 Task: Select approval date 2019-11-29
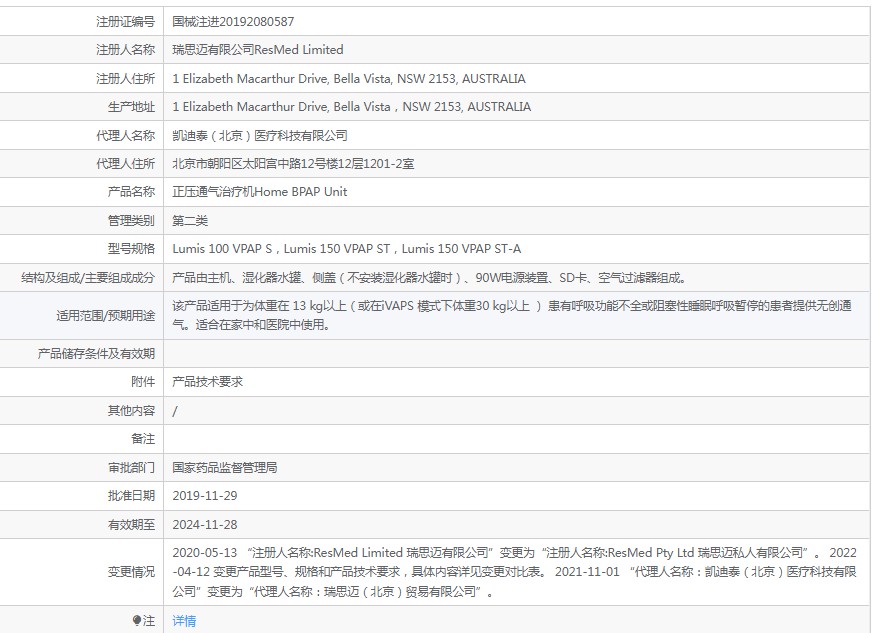tap(205, 495)
